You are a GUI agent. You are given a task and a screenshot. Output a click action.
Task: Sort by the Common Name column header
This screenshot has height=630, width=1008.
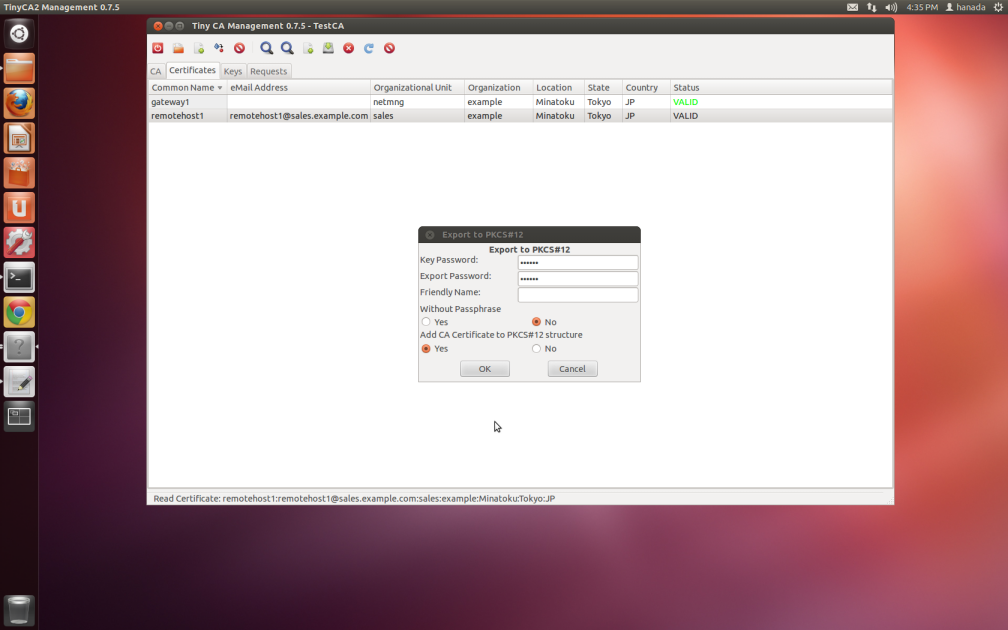tap(186, 88)
